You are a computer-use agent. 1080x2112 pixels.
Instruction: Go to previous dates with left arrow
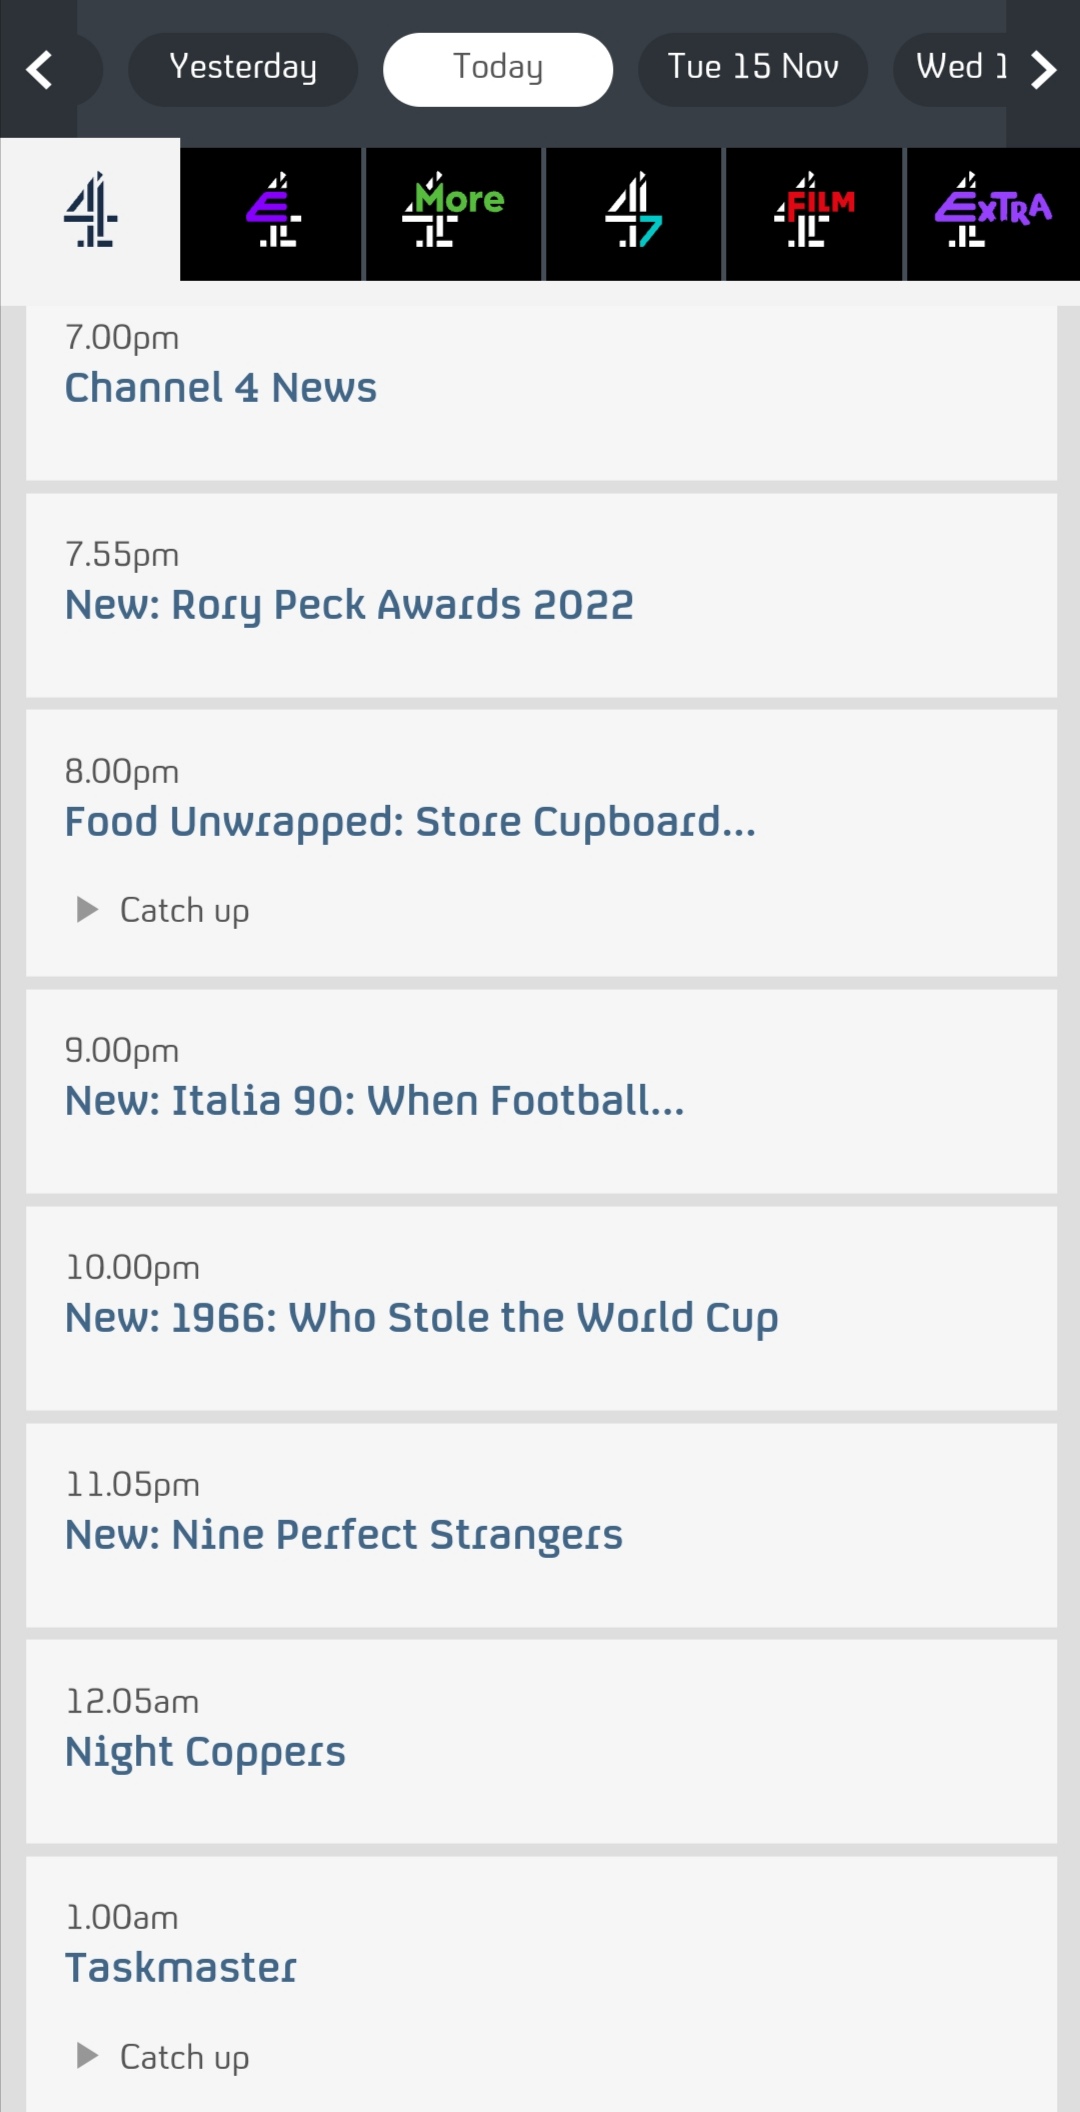(40, 70)
